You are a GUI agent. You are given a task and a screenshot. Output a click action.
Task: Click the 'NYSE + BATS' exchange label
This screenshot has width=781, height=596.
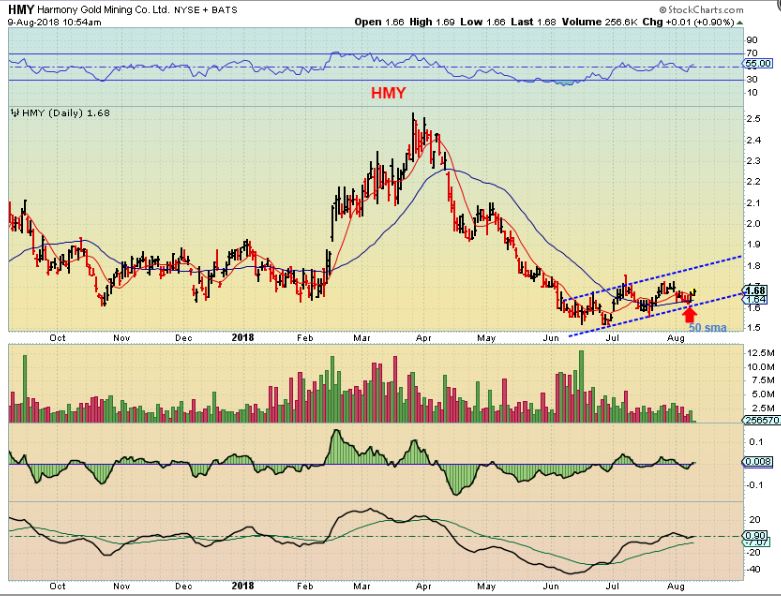tap(206, 10)
